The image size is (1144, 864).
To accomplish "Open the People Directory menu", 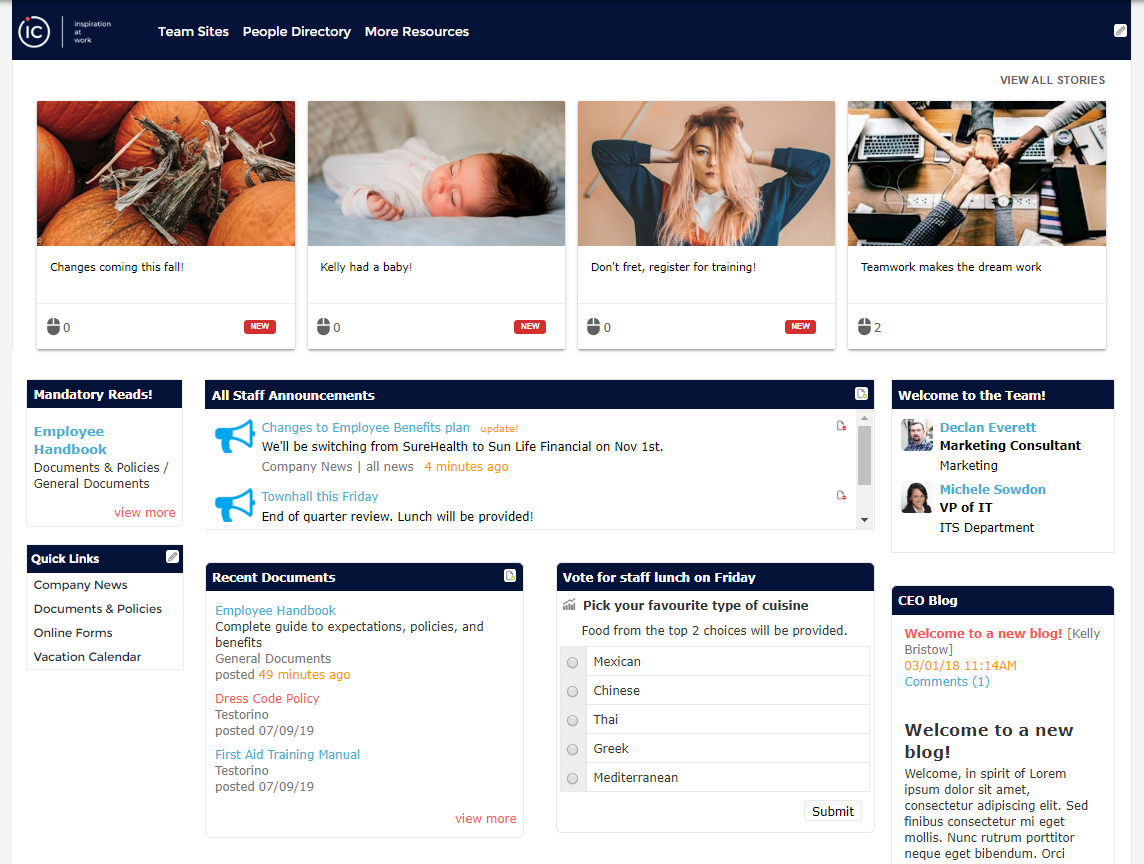I will pyautogui.click(x=297, y=31).
